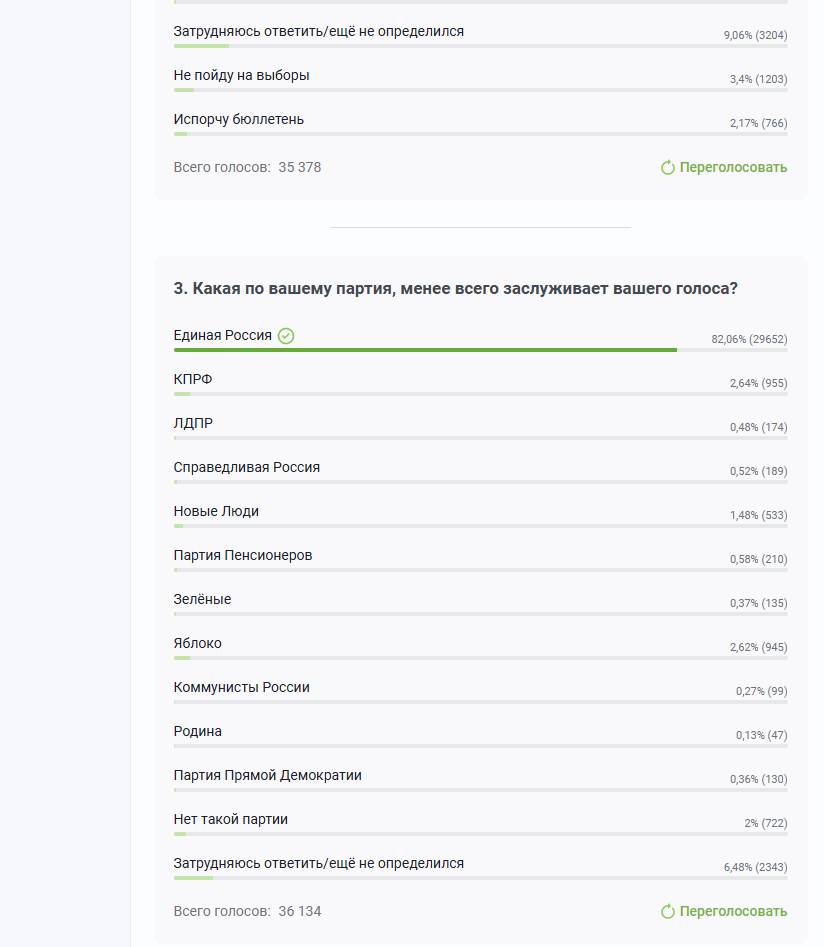Click the Всего голосов: 36 134 total
This screenshot has height=947, width=824.
point(248,911)
